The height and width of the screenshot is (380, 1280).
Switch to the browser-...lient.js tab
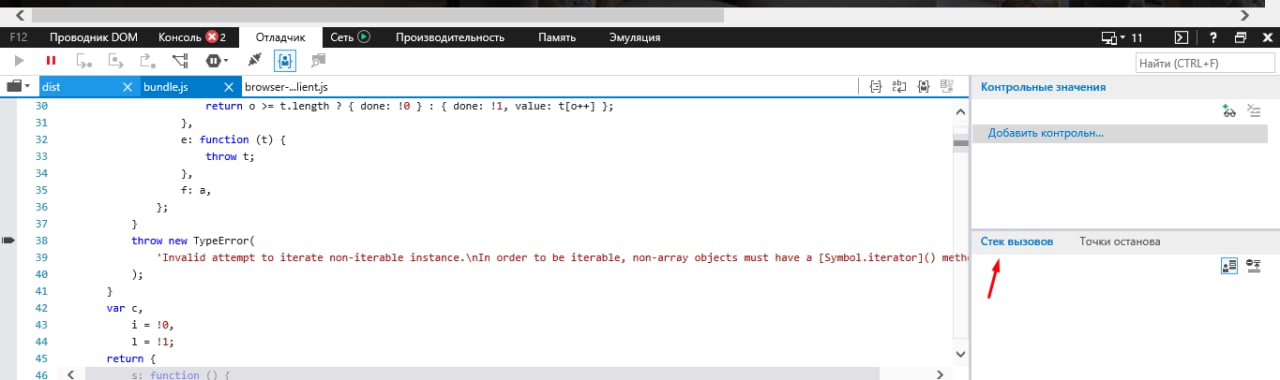286,87
